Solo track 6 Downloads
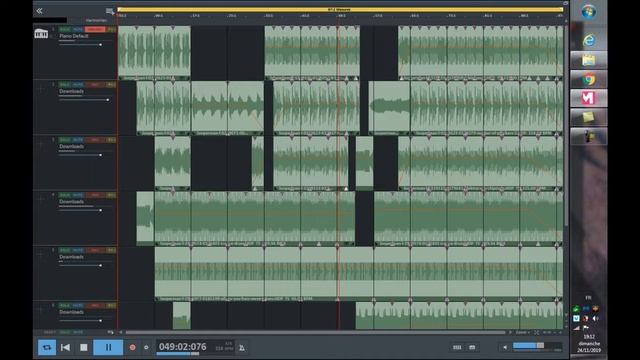 (x=64, y=305)
